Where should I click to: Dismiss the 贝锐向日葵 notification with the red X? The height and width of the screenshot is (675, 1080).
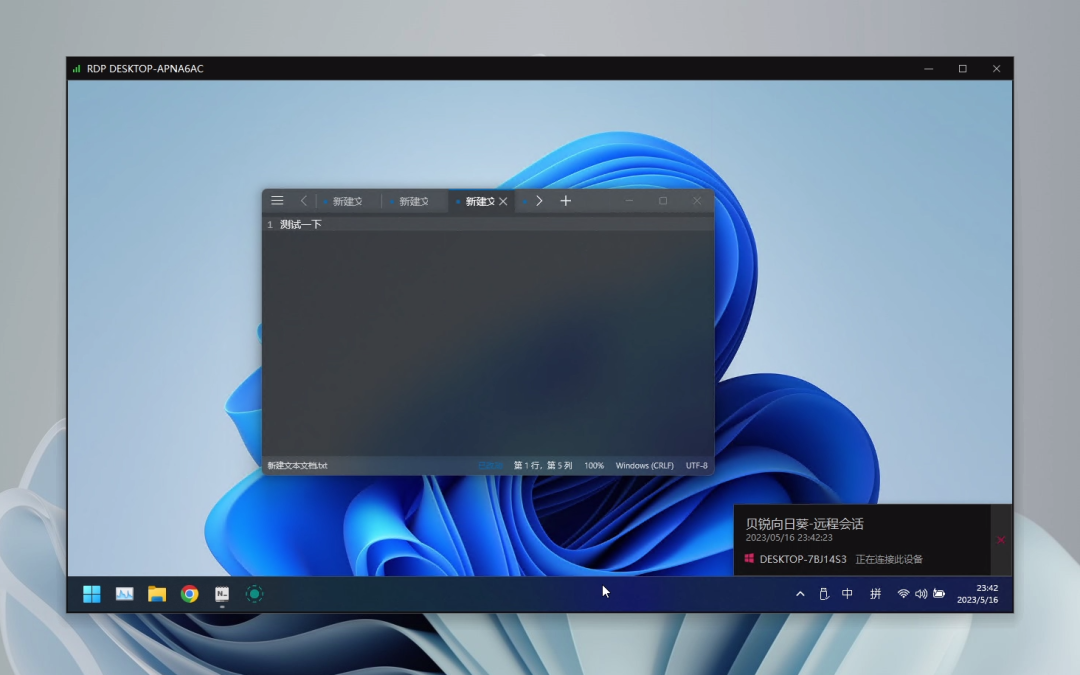click(1001, 540)
